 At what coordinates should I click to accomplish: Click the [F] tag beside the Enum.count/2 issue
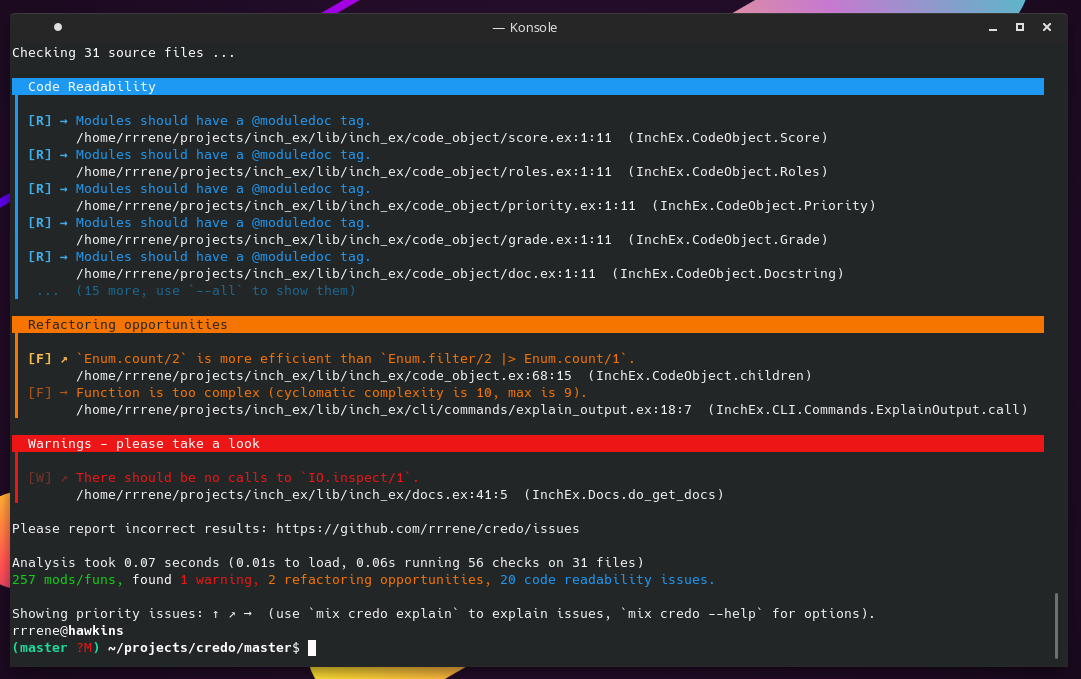(39, 359)
